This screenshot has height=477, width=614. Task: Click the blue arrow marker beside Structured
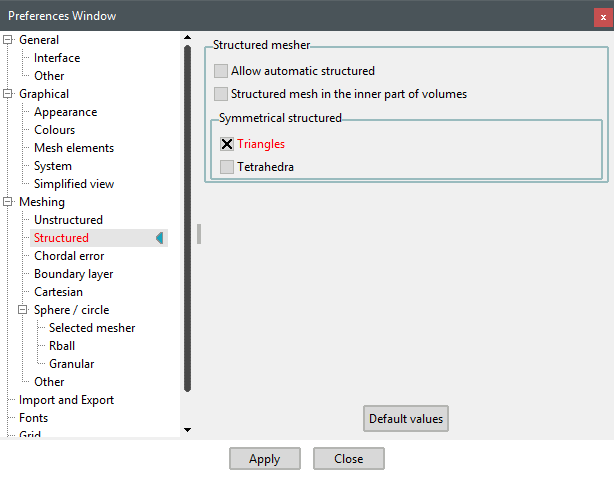coord(159,238)
